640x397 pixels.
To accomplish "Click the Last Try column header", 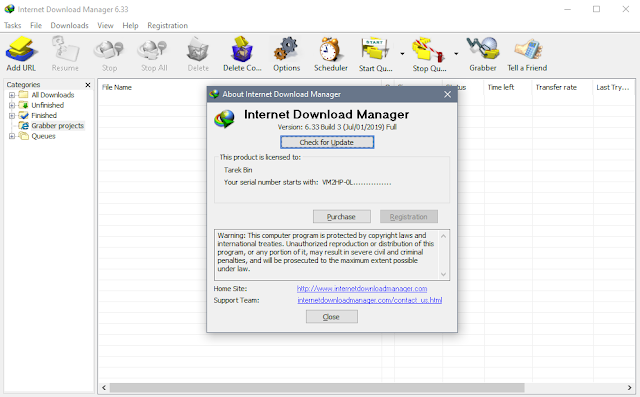I will pyautogui.click(x=613, y=87).
